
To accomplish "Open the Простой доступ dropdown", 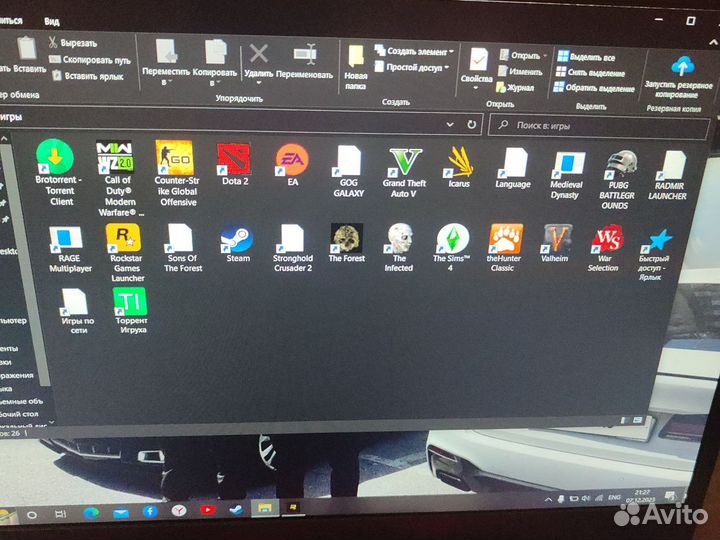I will [x=411, y=67].
